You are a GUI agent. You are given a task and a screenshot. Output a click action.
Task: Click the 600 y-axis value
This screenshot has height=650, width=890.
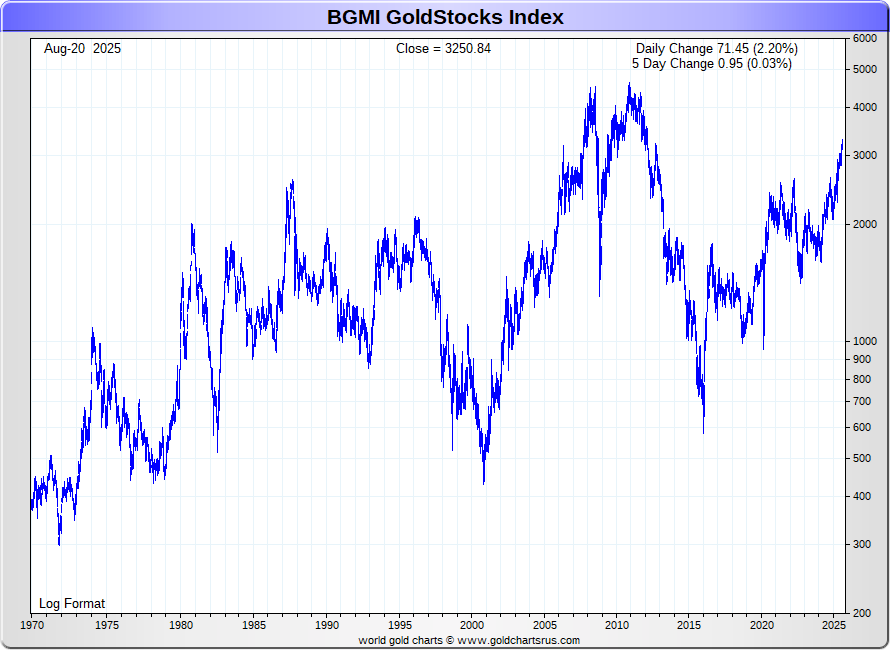pyautogui.click(x=862, y=427)
